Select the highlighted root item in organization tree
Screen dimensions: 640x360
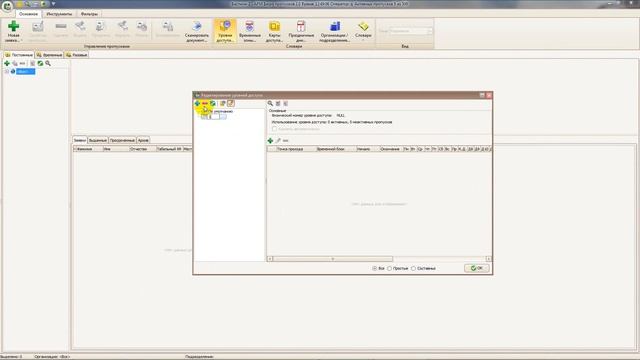(x=25, y=71)
